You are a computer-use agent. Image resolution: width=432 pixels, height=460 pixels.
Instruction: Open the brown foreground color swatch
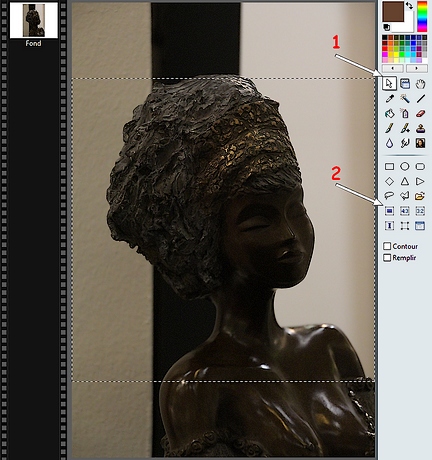click(x=393, y=12)
